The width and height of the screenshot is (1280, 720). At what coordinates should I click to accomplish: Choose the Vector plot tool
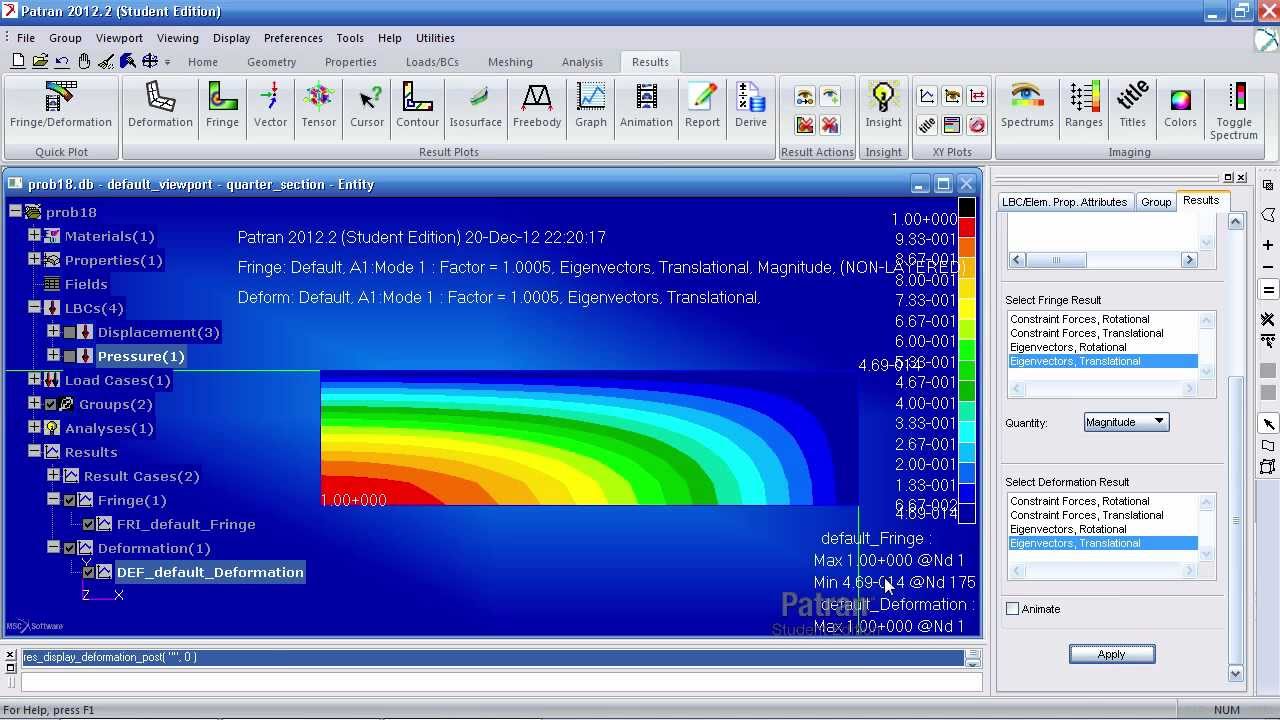(270, 106)
